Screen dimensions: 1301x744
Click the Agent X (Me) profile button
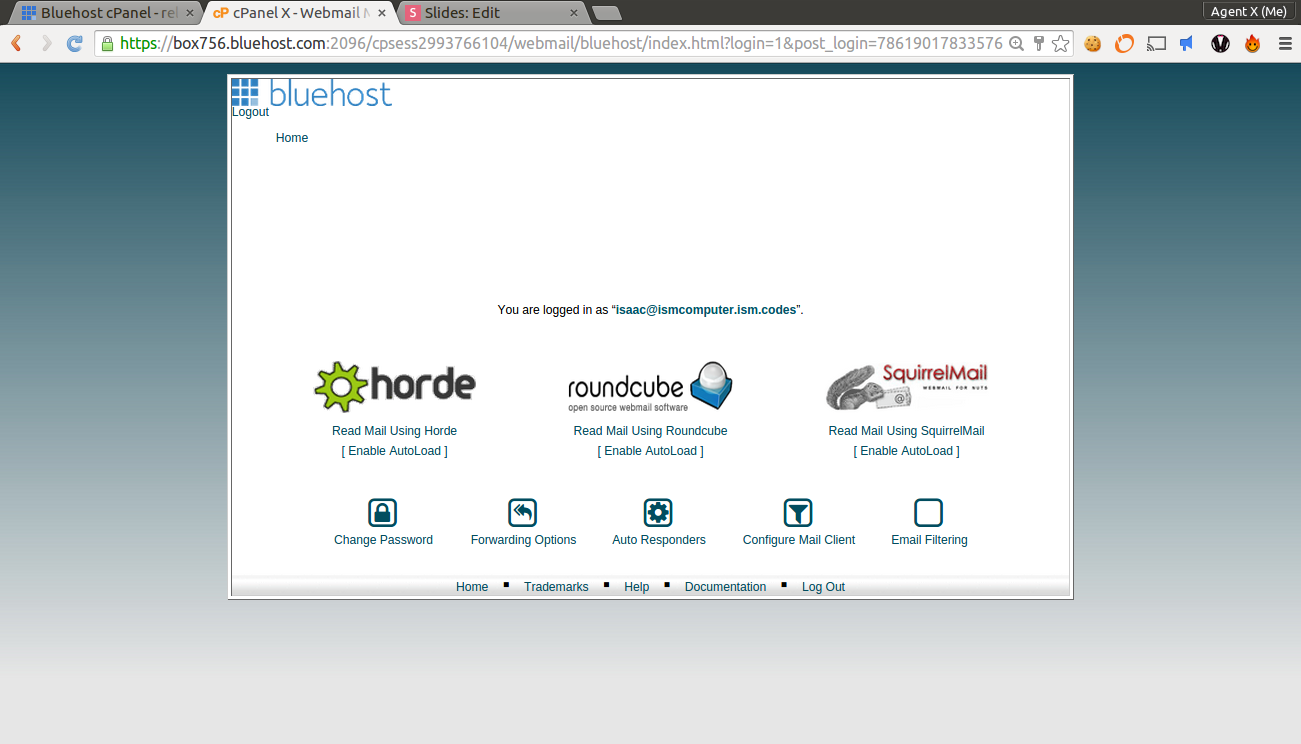pos(1248,11)
